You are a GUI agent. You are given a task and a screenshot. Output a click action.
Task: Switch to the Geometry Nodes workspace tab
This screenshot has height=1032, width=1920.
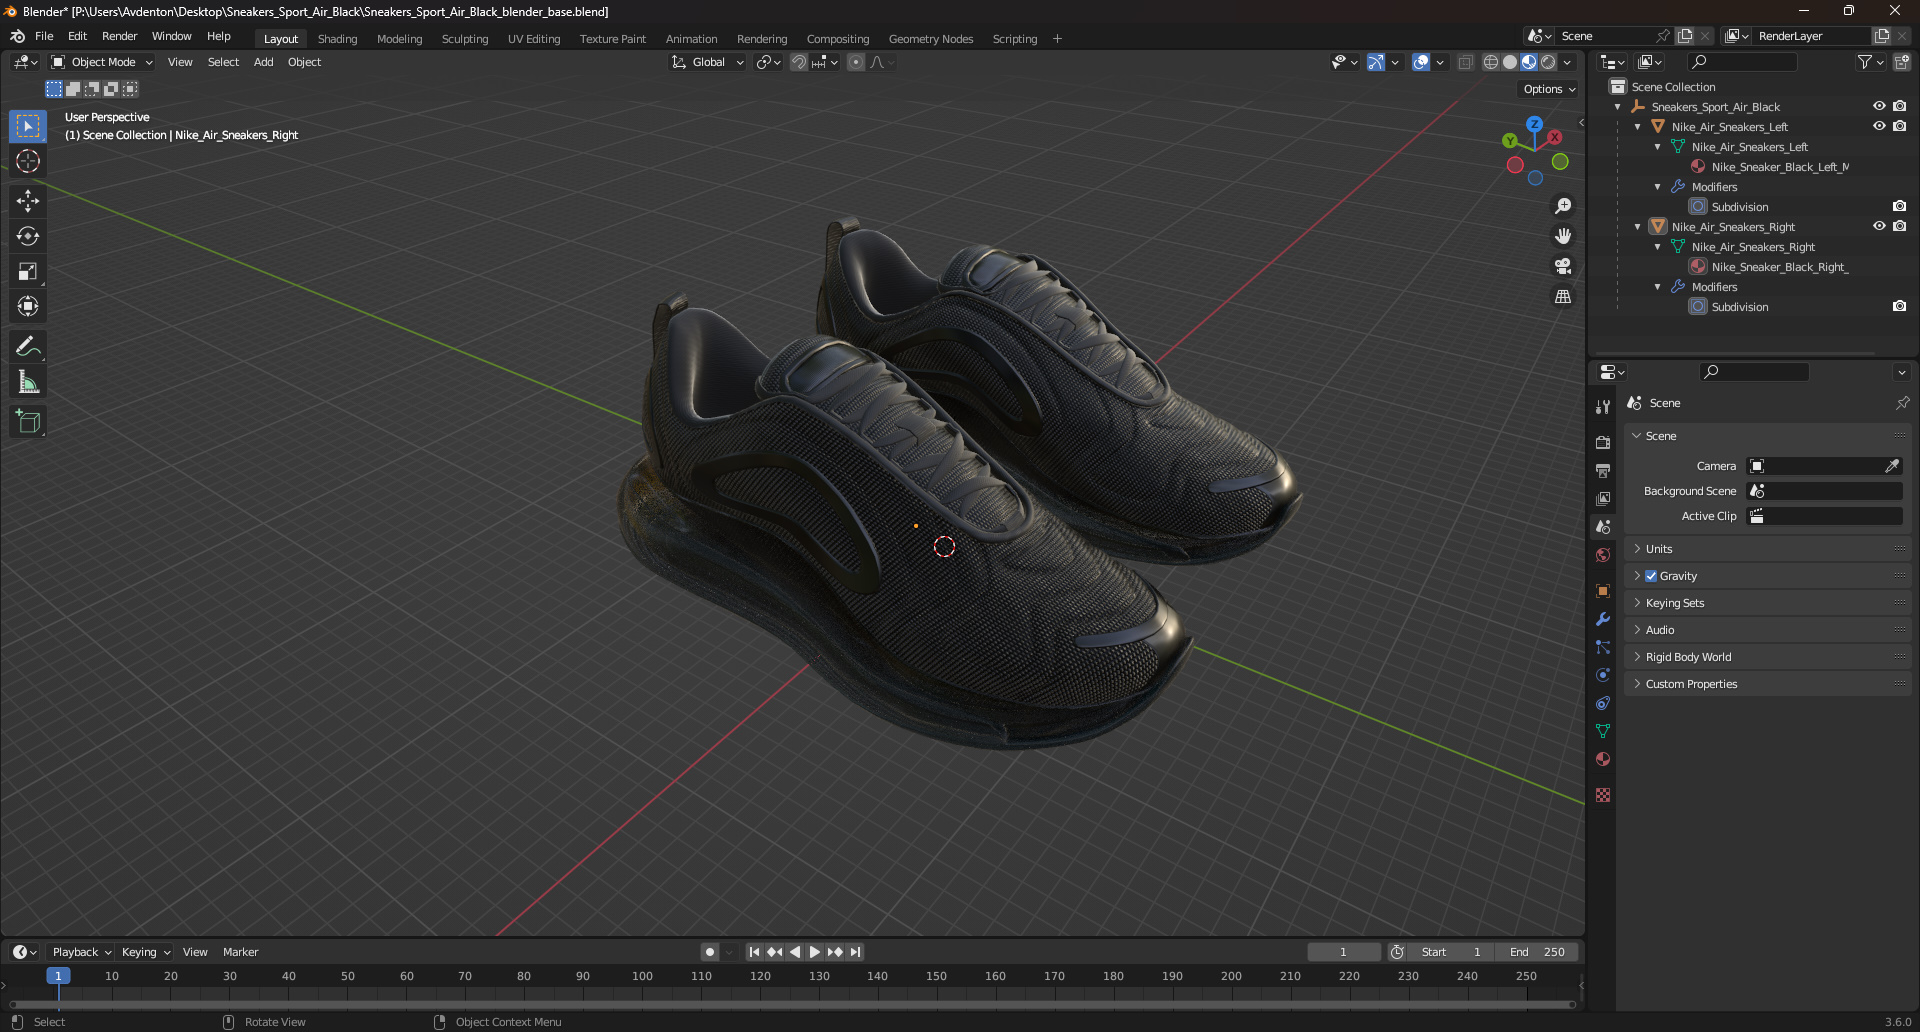pyautogui.click(x=931, y=39)
